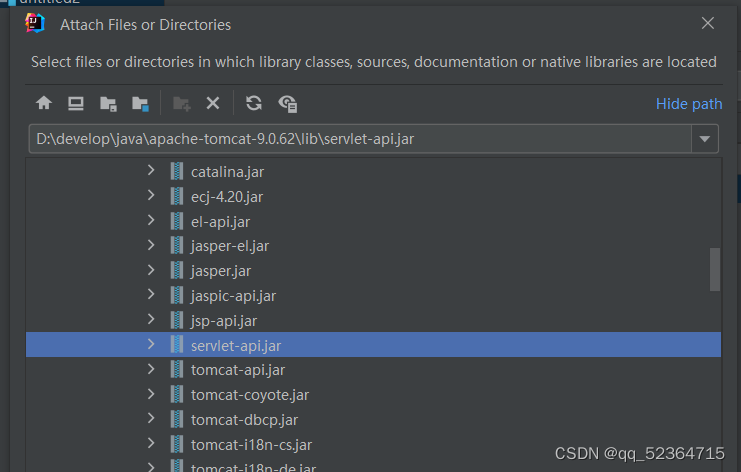741x472 pixels.
Task: Click the jar archive icon beside jasper-el.jar
Action: pos(177,245)
